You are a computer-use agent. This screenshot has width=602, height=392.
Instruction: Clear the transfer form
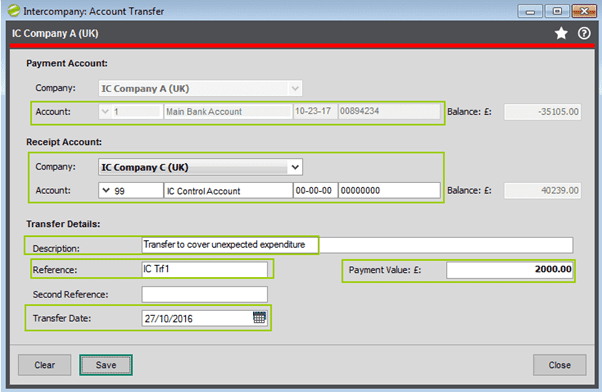click(45, 365)
